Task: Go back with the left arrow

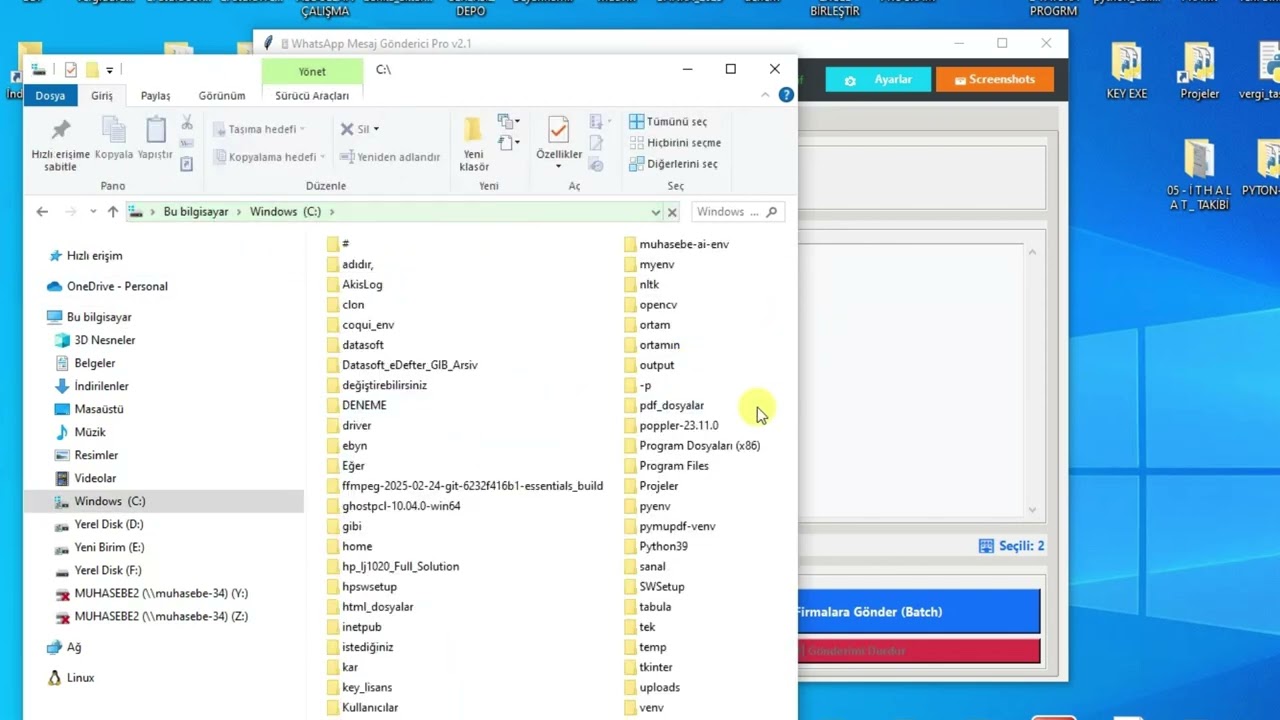Action: (42, 212)
